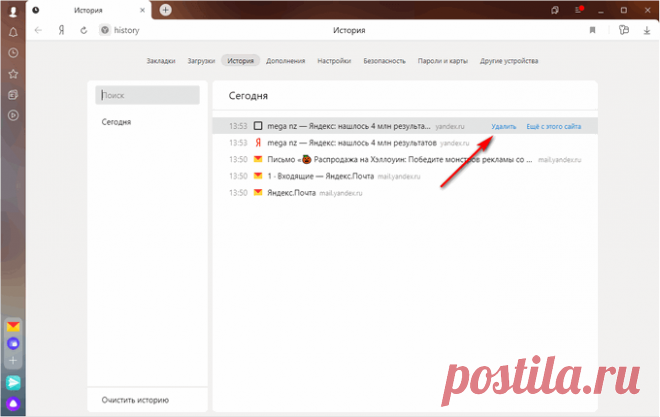Bookmark this page using the flag icon
The height and width of the screenshot is (417, 660).
coord(592,30)
